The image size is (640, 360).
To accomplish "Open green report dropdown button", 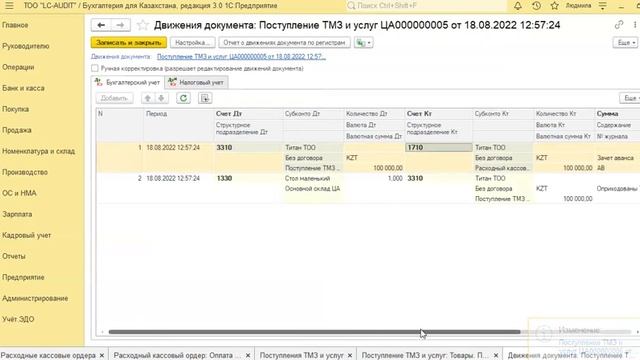I will pyautogui.click(x=363, y=42).
